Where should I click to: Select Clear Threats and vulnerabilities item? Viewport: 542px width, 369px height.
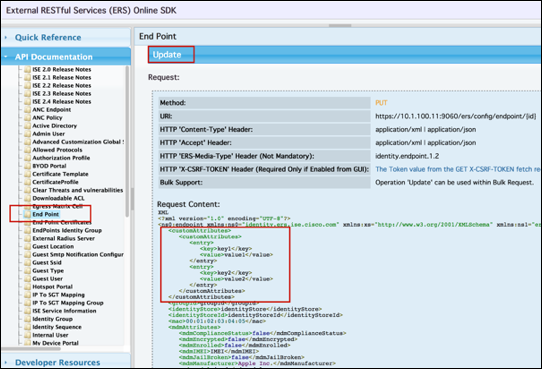coord(77,190)
